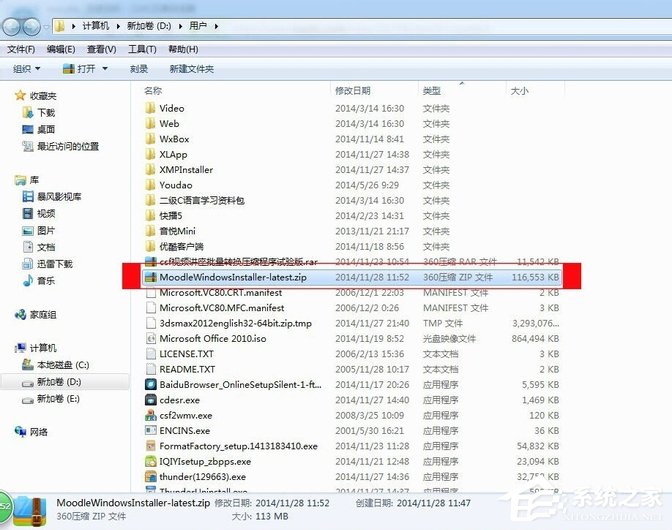Select the 收藏夹 favorites heading

click(x=43, y=96)
